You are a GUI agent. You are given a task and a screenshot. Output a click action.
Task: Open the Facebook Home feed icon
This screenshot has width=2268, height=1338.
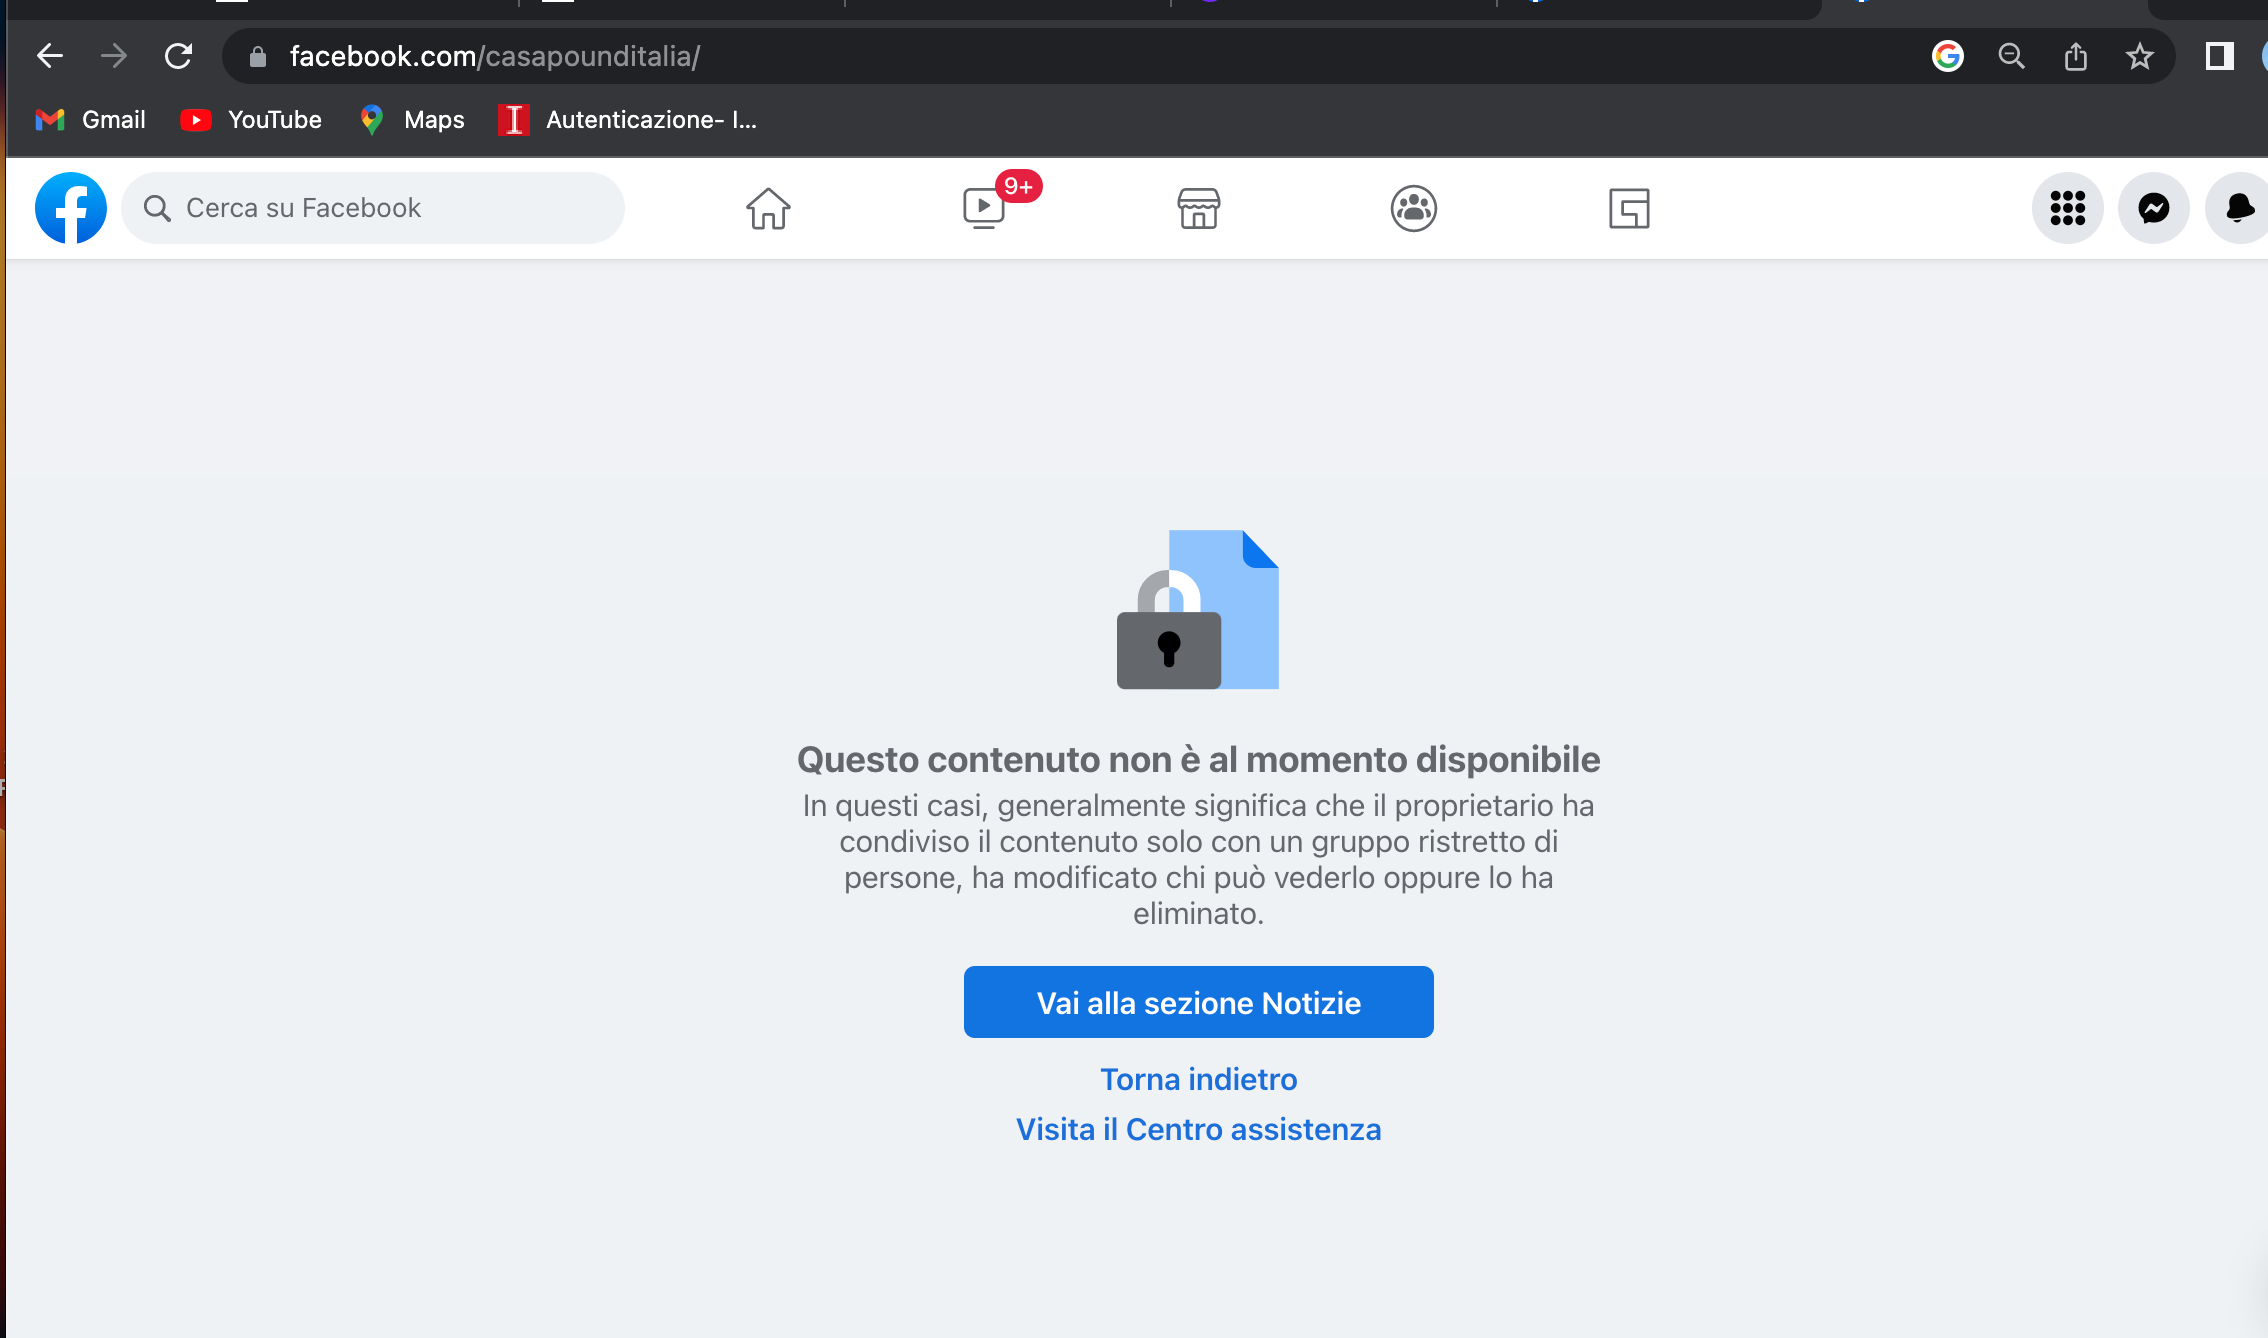pos(768,208)
